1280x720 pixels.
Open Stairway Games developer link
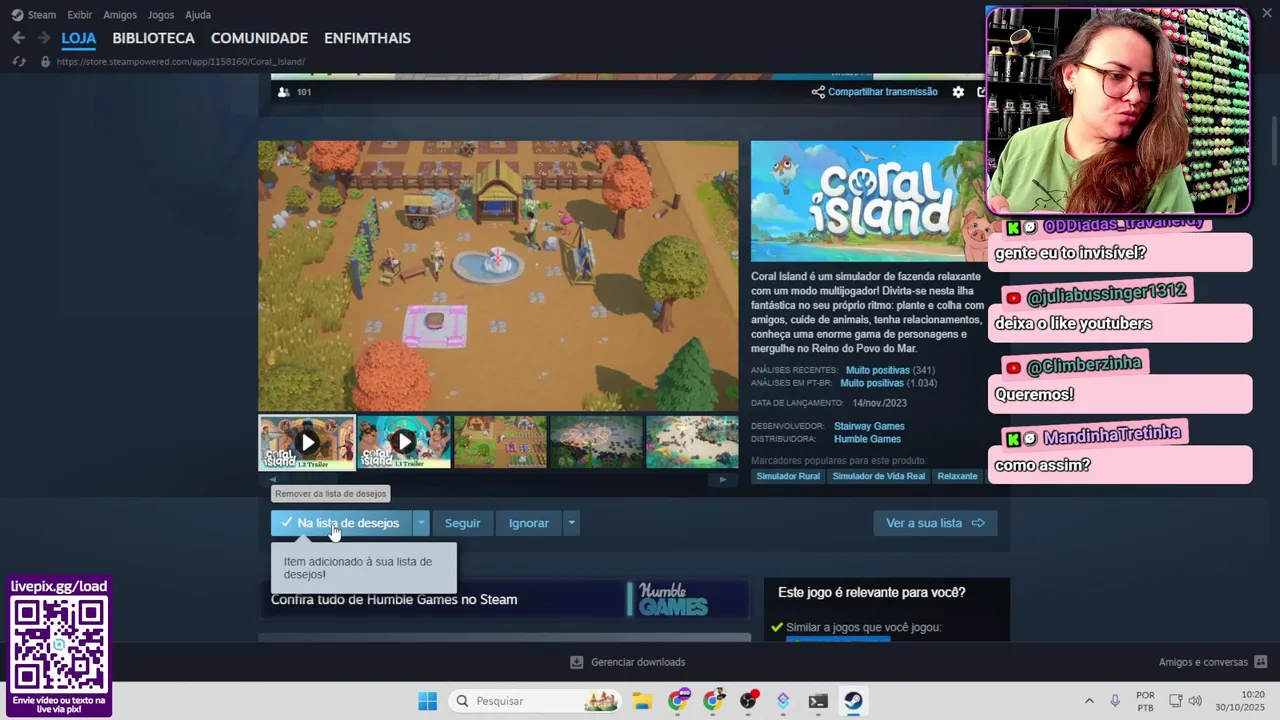[x=869, y=426]
